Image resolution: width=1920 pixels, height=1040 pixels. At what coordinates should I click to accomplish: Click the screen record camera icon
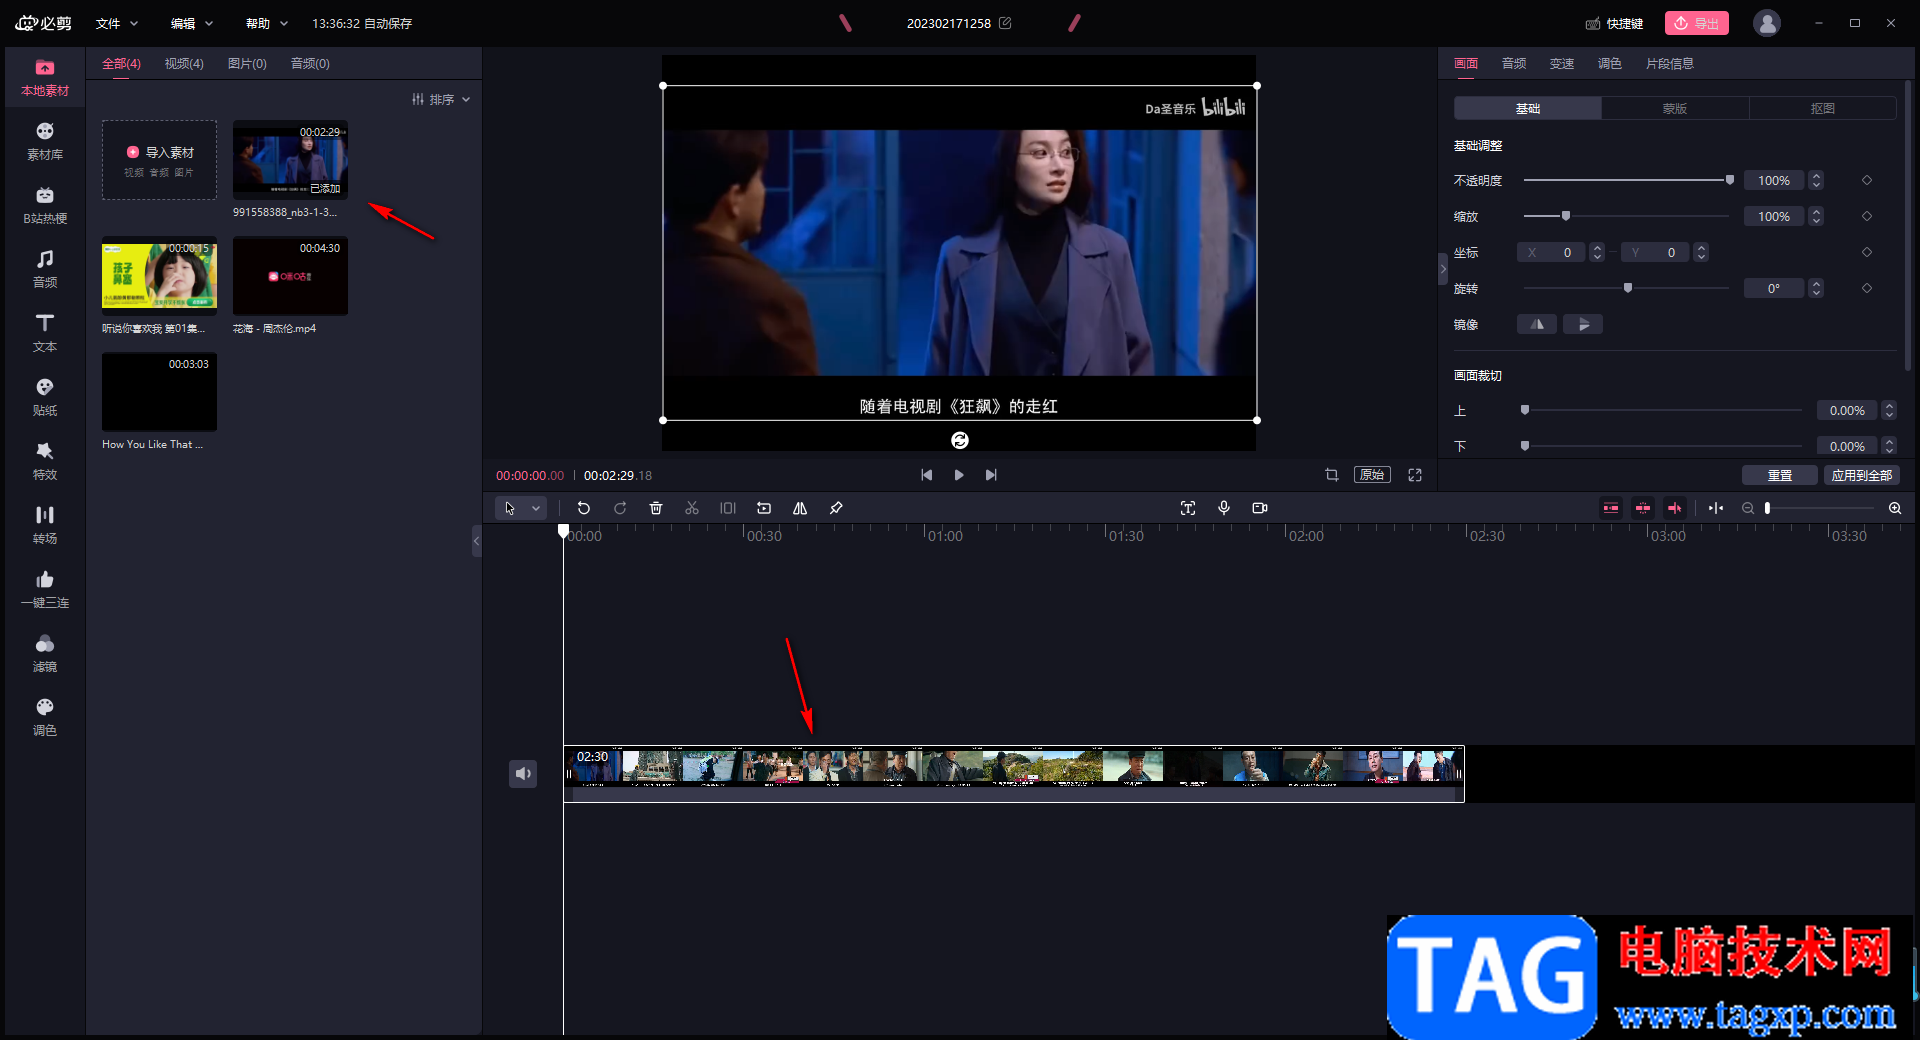tap(1260, 508)
